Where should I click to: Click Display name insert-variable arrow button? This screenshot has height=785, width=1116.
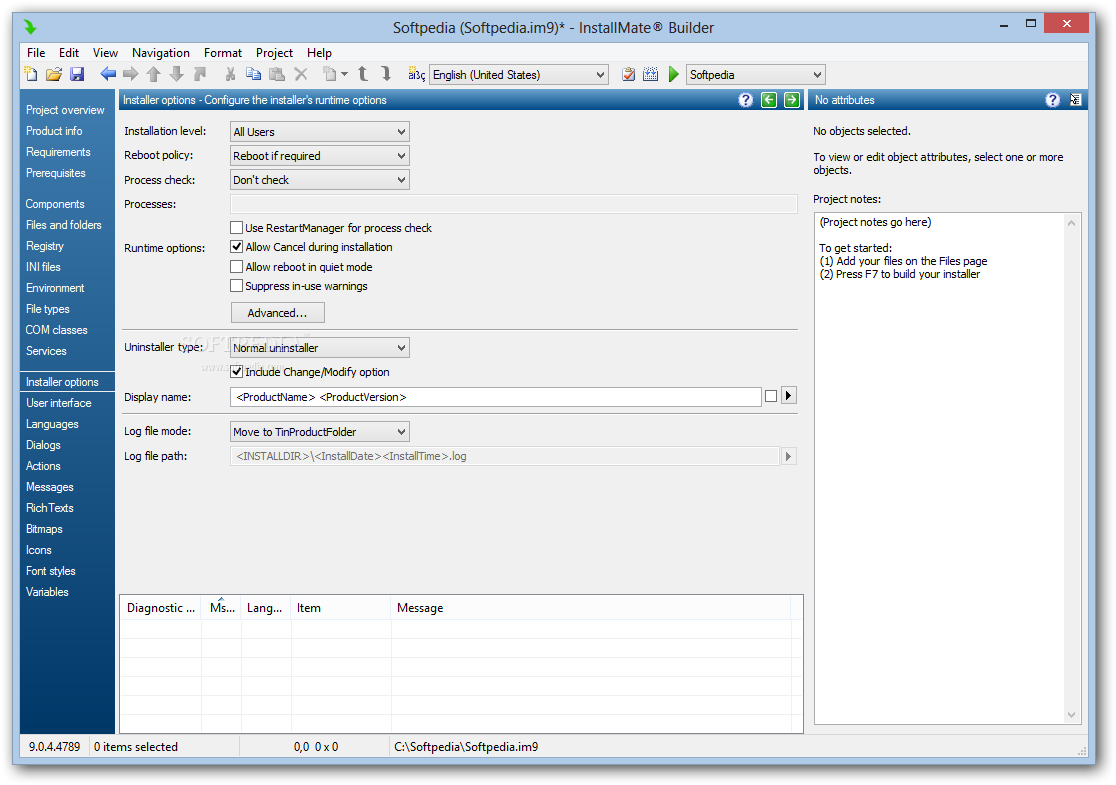coord(789,396)
